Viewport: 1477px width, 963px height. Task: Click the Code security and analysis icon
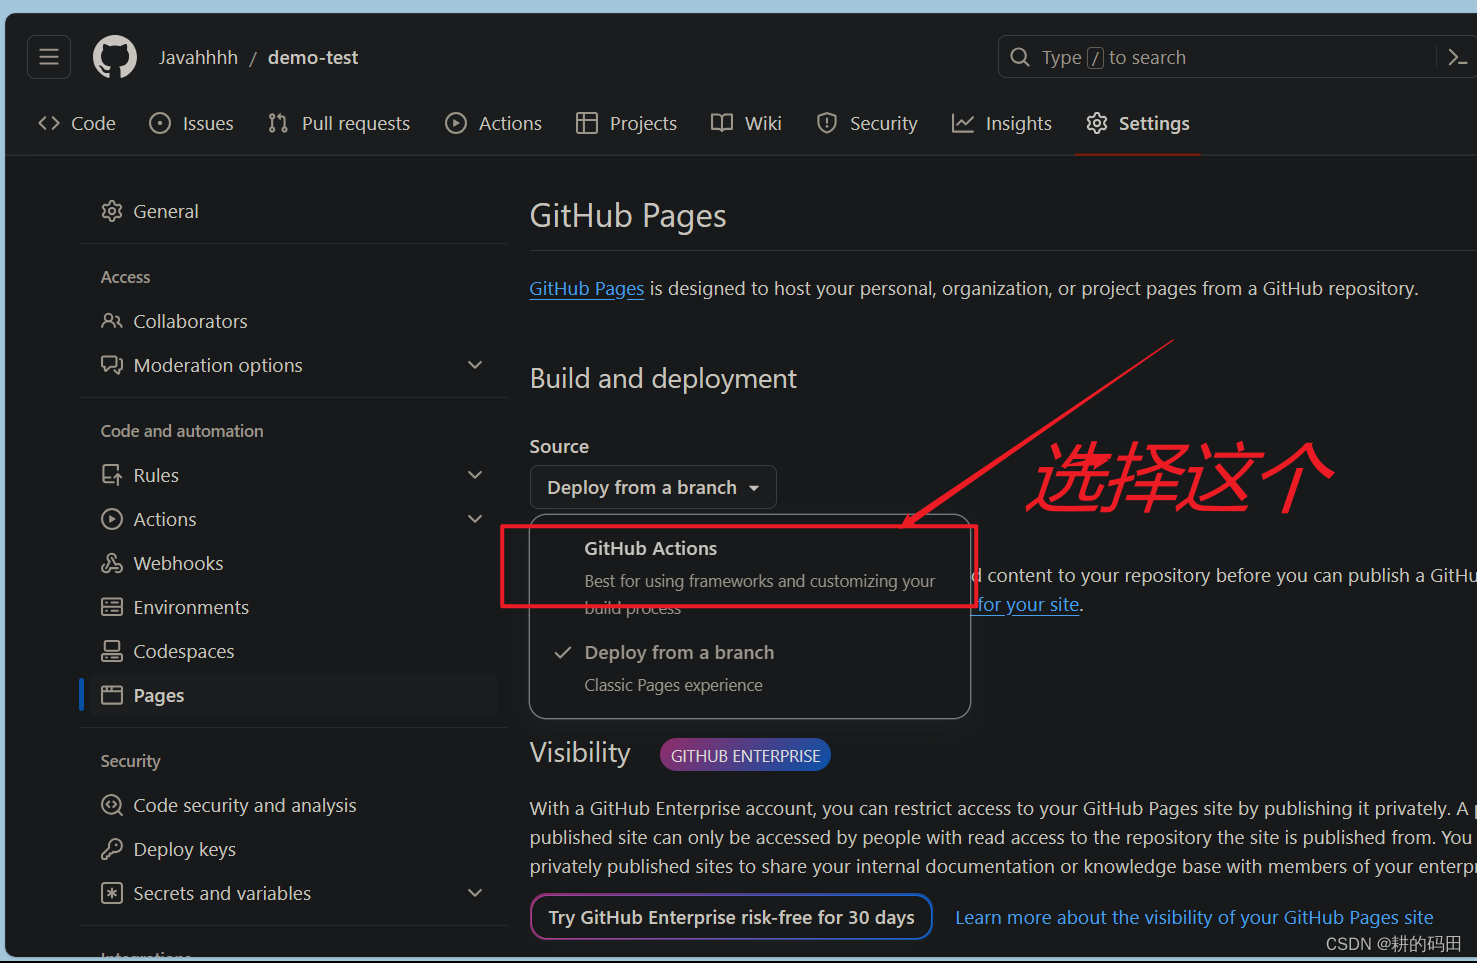112,805
